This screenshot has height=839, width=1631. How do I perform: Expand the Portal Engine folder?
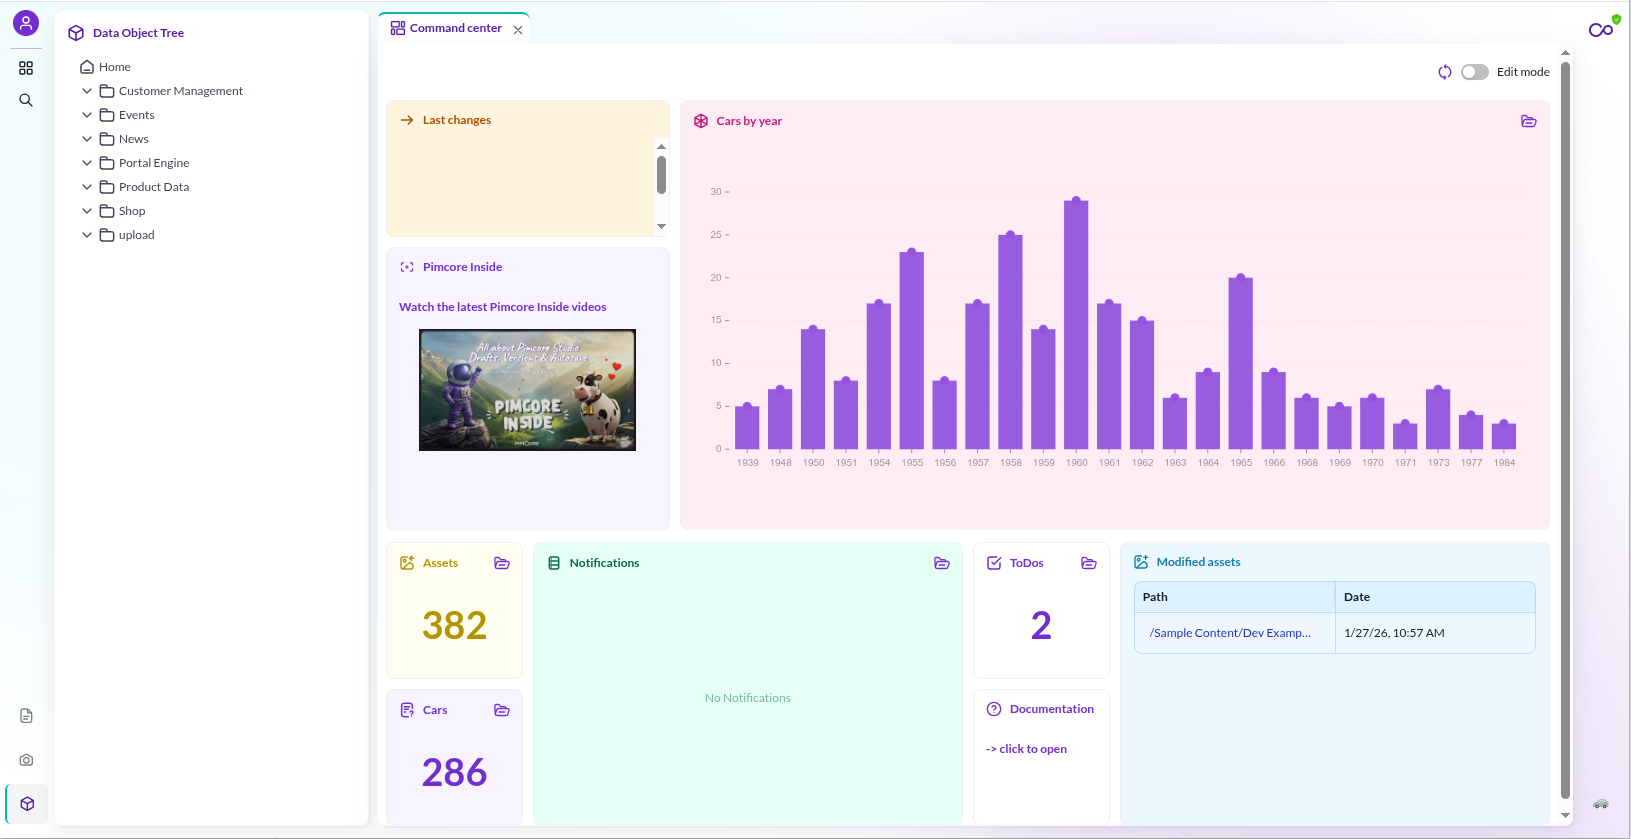click(x=87, y=163)
